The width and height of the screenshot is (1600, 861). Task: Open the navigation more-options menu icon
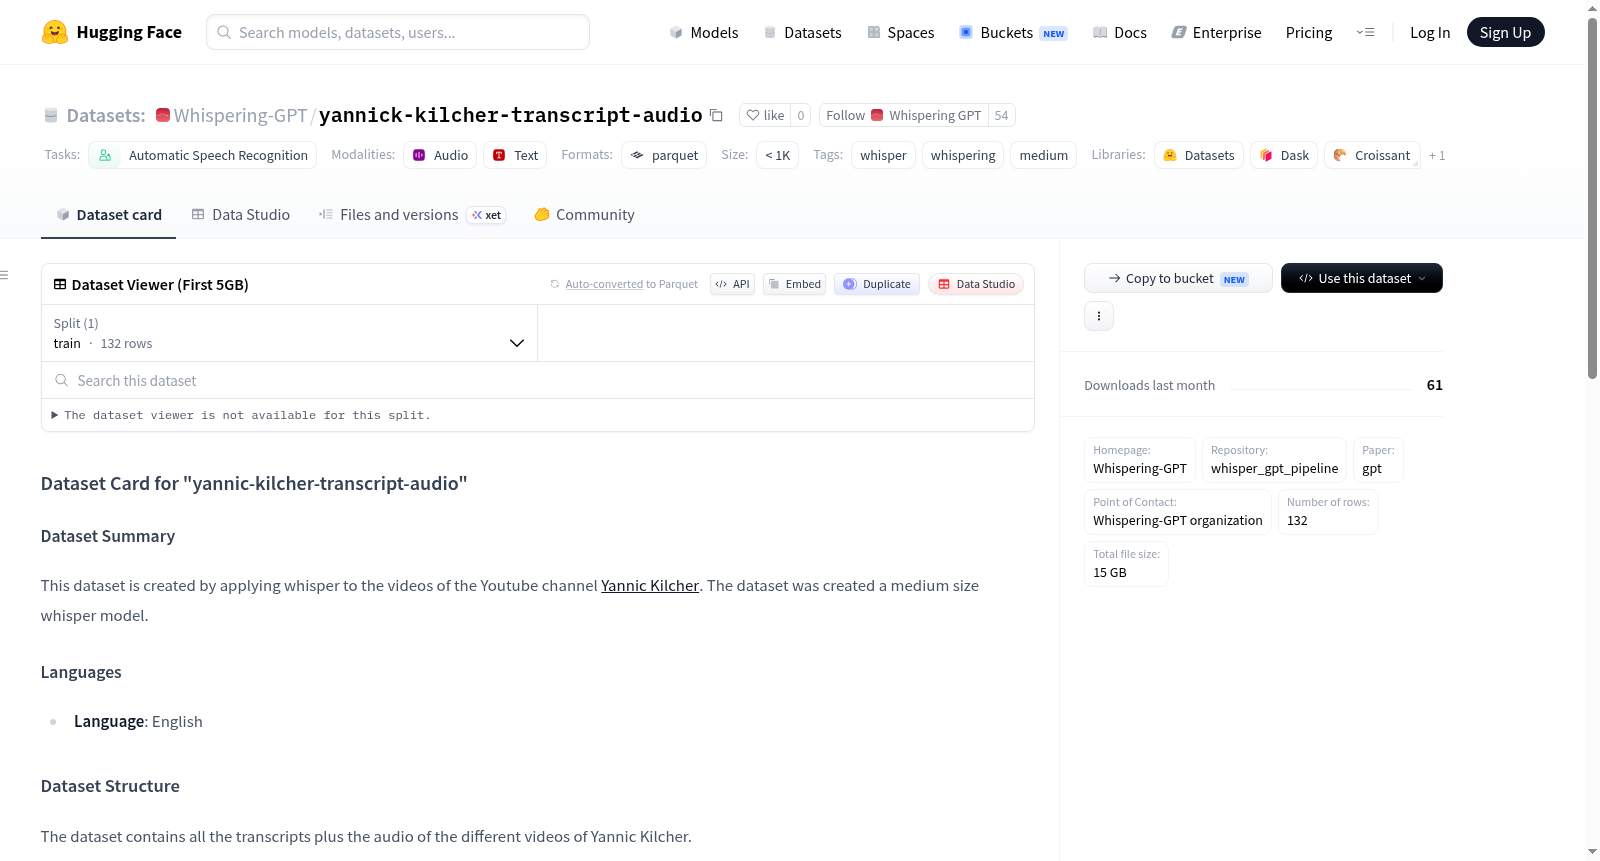(x=1365, y=32)
